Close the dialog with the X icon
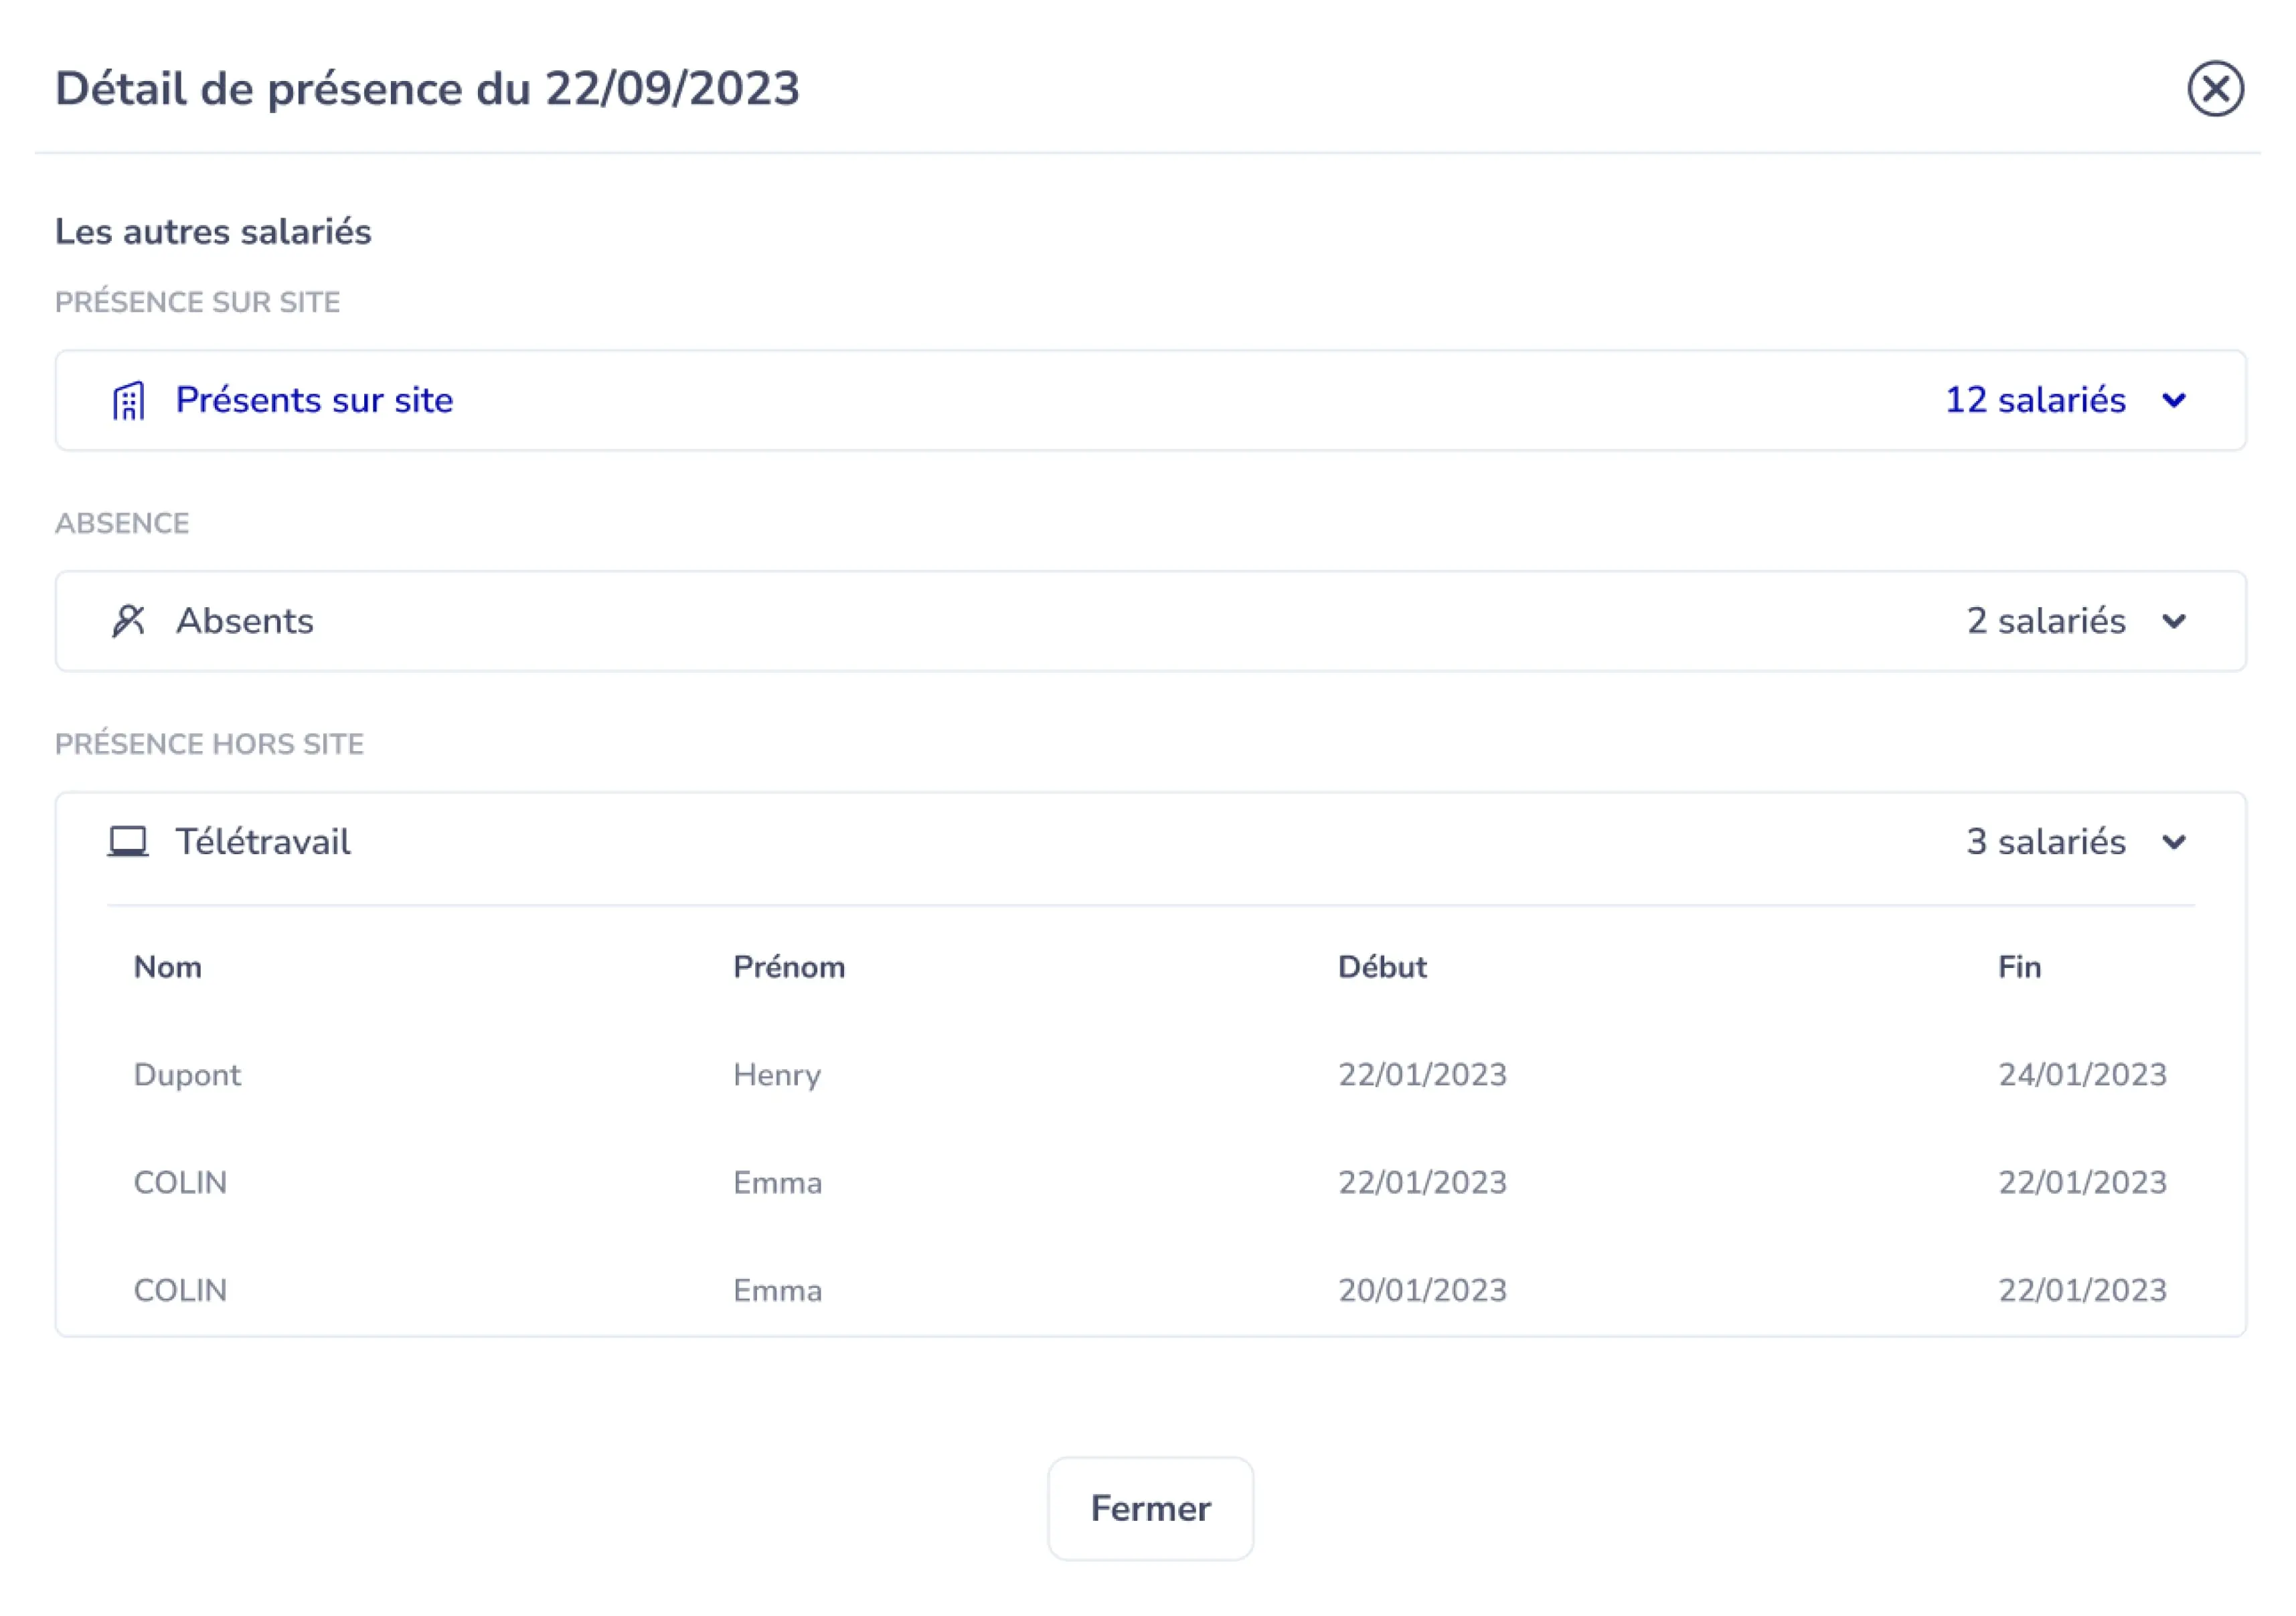 tap(2215, 89)
